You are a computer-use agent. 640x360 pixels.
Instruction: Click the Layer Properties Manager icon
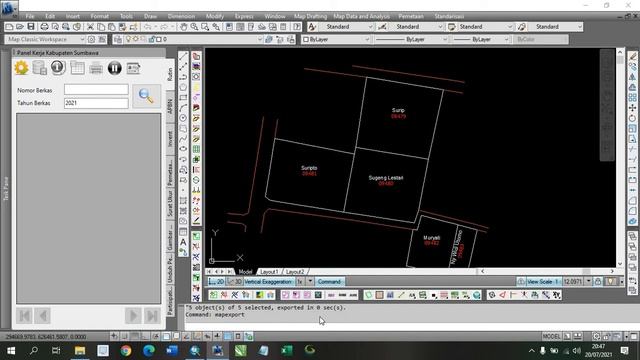[118, 39]
